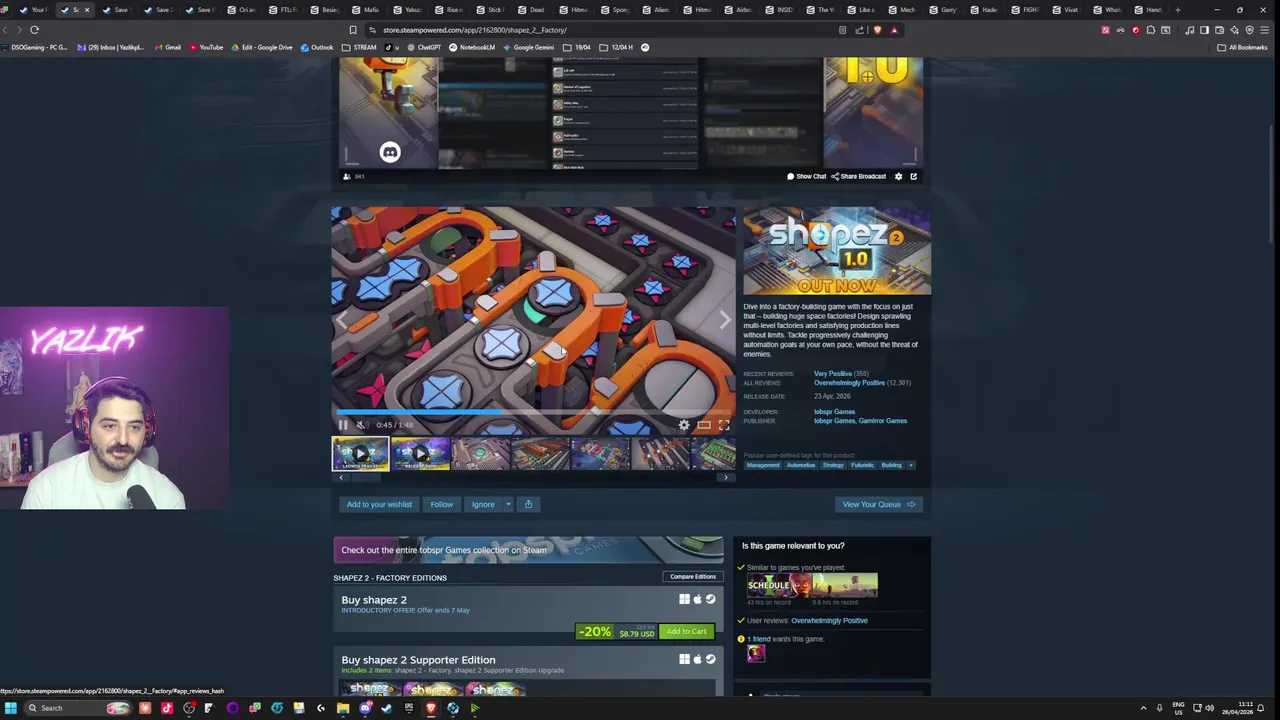Open friend avatar who wants this game
1280x720 pixels.
[x=755, y=653]
